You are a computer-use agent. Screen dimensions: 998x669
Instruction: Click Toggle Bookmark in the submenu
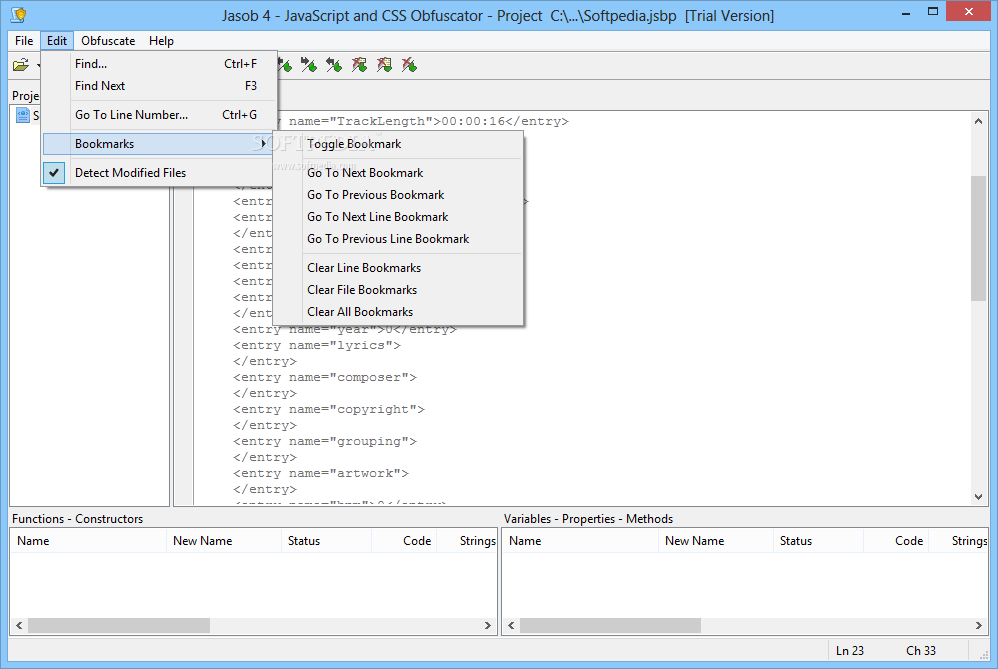click(x=398, y=144)
